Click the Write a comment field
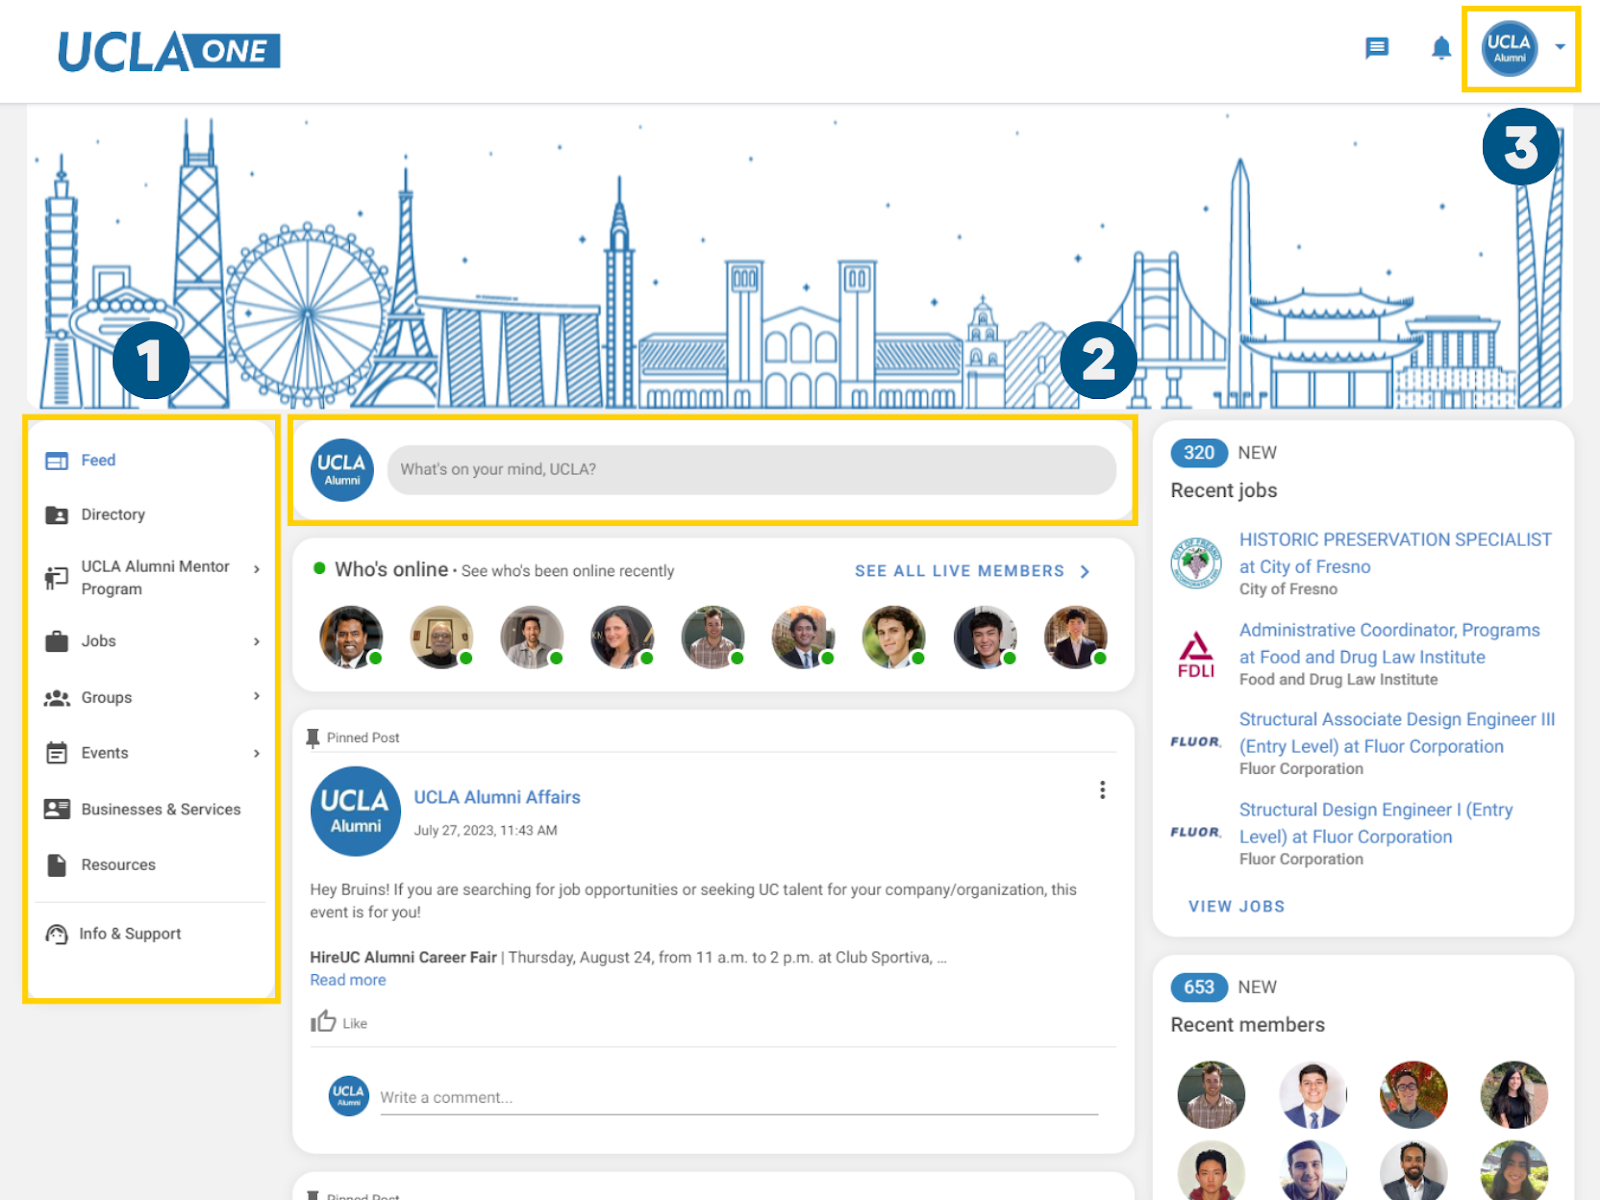1600x1200 pixels. point(739,1098)
